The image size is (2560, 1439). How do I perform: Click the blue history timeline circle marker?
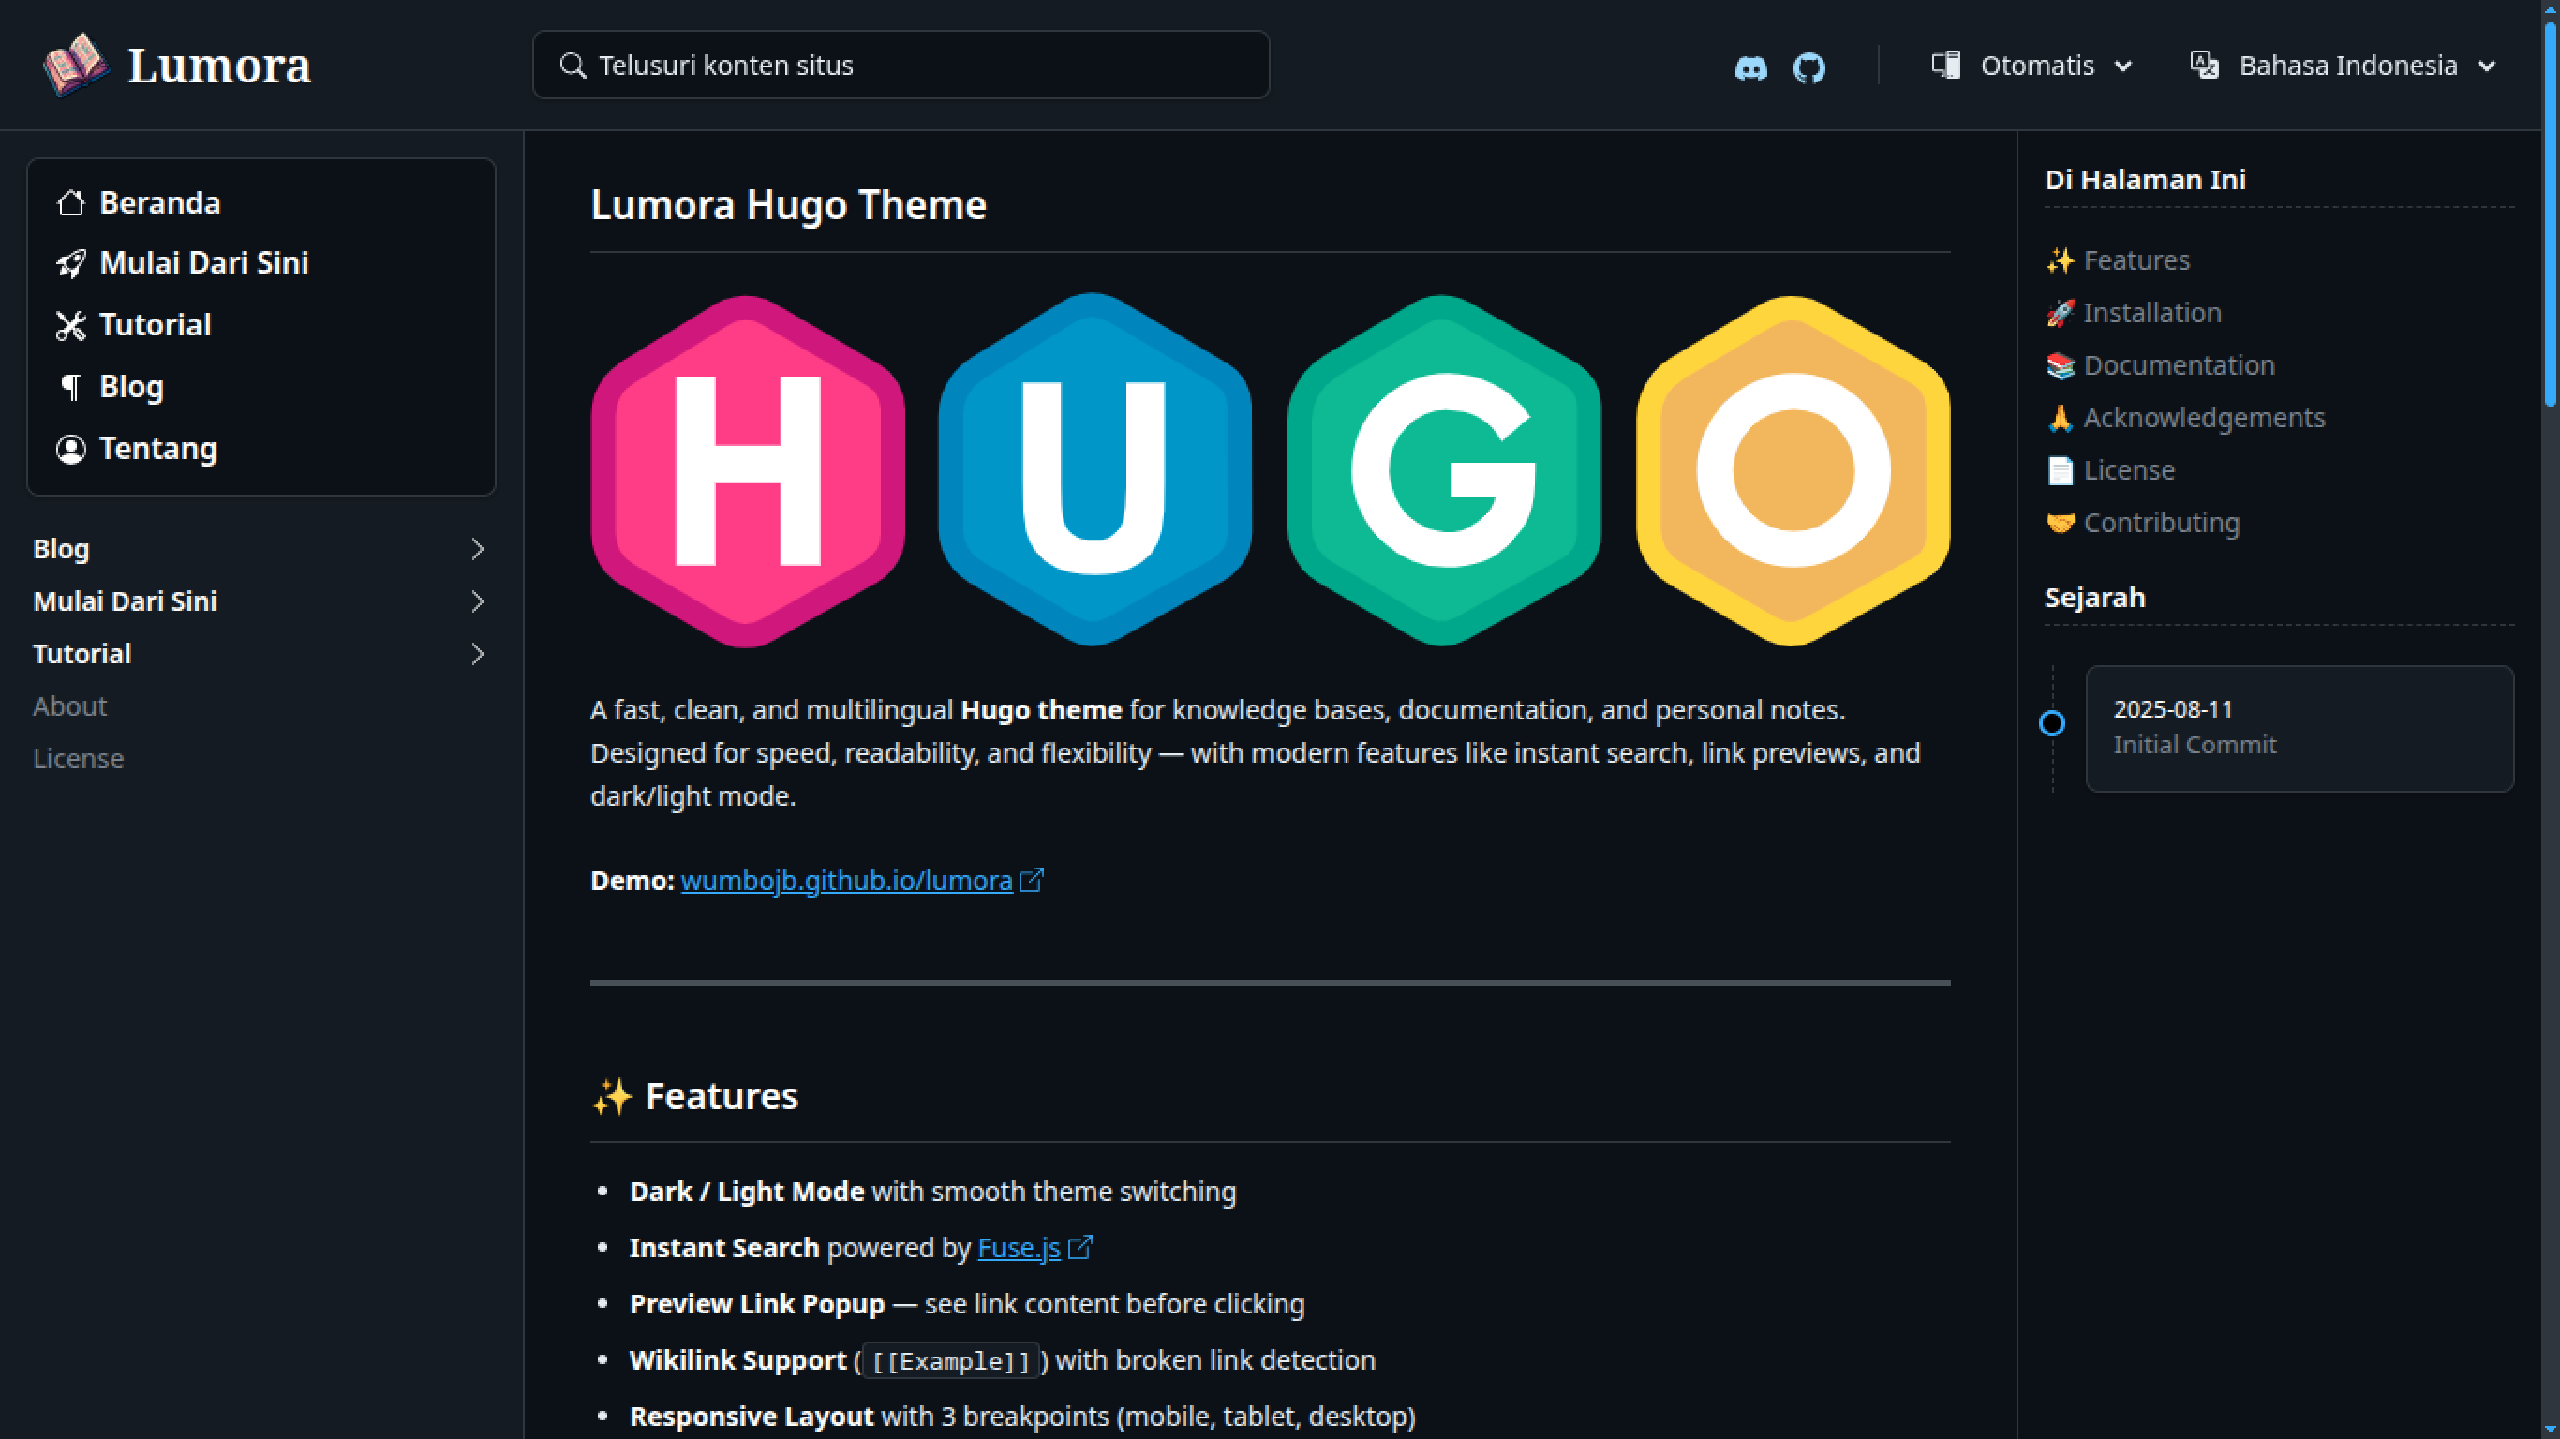pyautogui.click(x=2052, y=723)
